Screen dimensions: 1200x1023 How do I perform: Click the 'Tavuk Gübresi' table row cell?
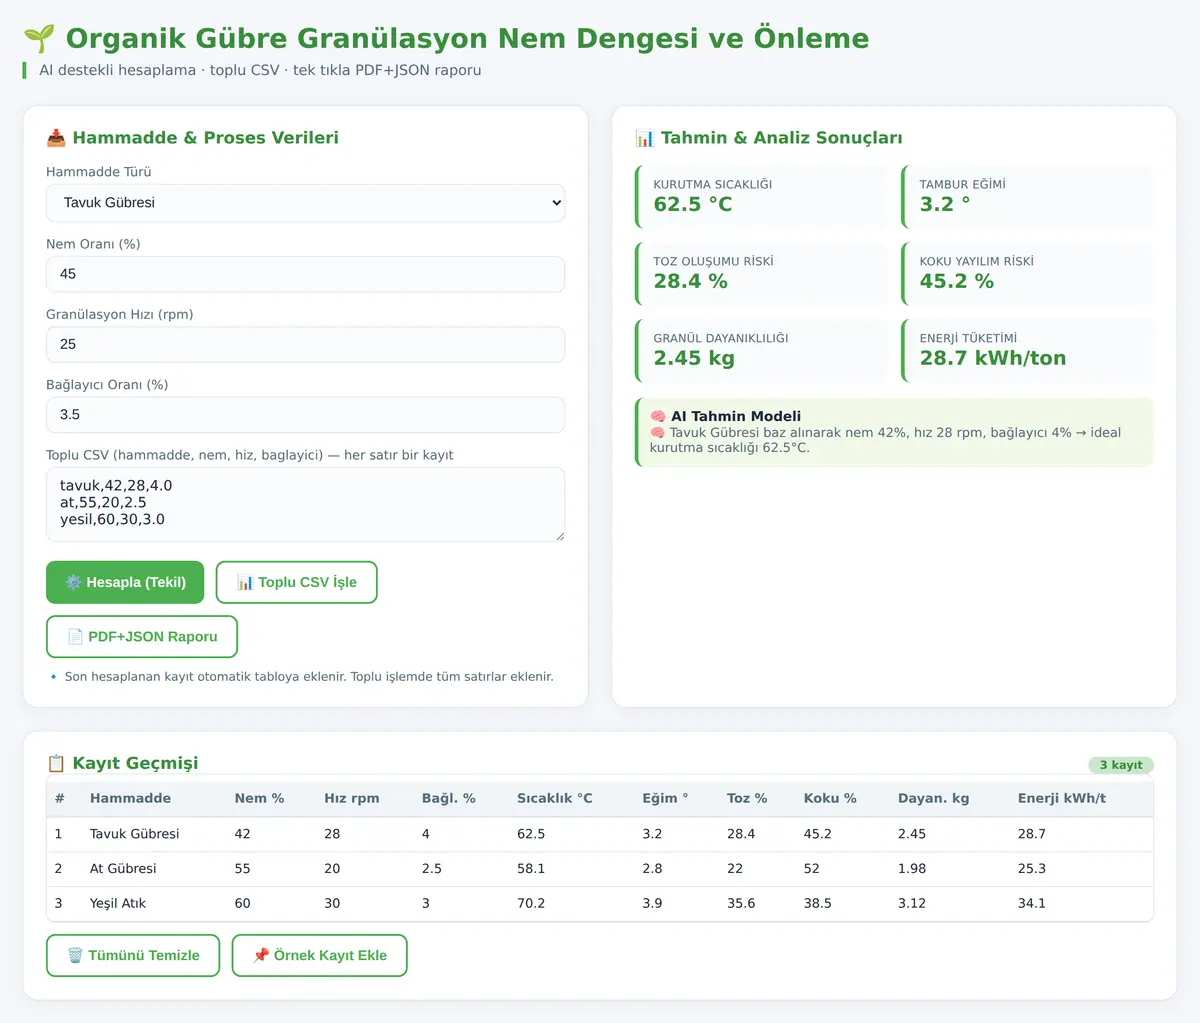135,834
